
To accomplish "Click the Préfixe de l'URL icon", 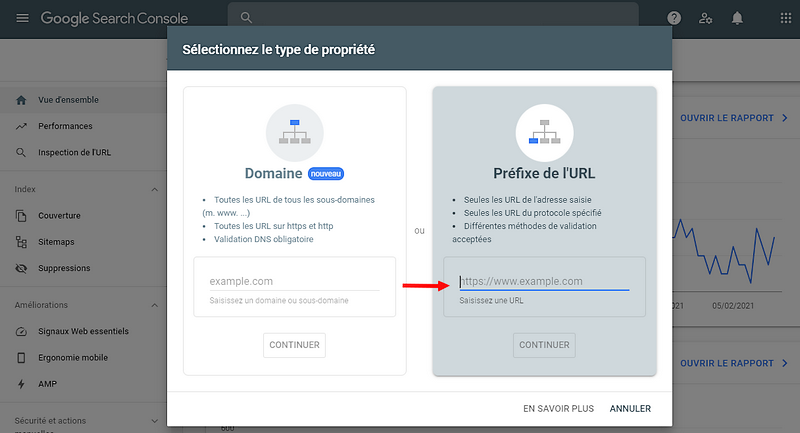I will [x=543, y=133].
